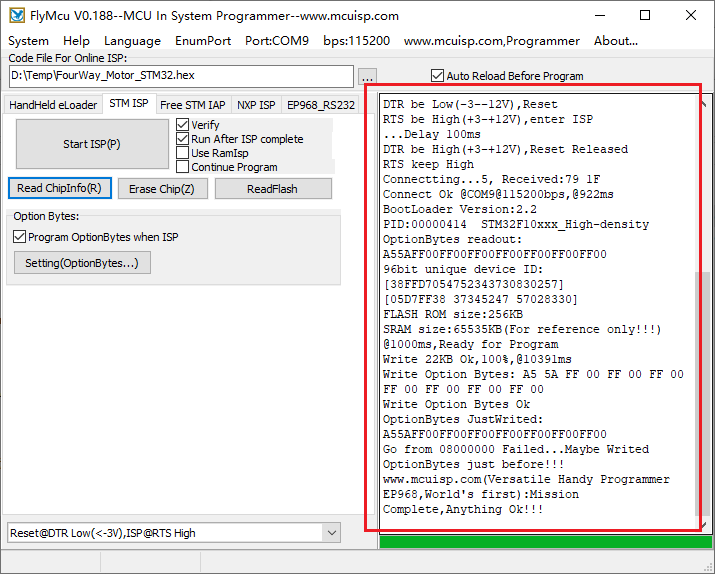Click log line 'PID:00000414 STM32F10xxx_High-density'
Image resolution: width=715 pixels, height=574 pixels.
click(516, 224)
